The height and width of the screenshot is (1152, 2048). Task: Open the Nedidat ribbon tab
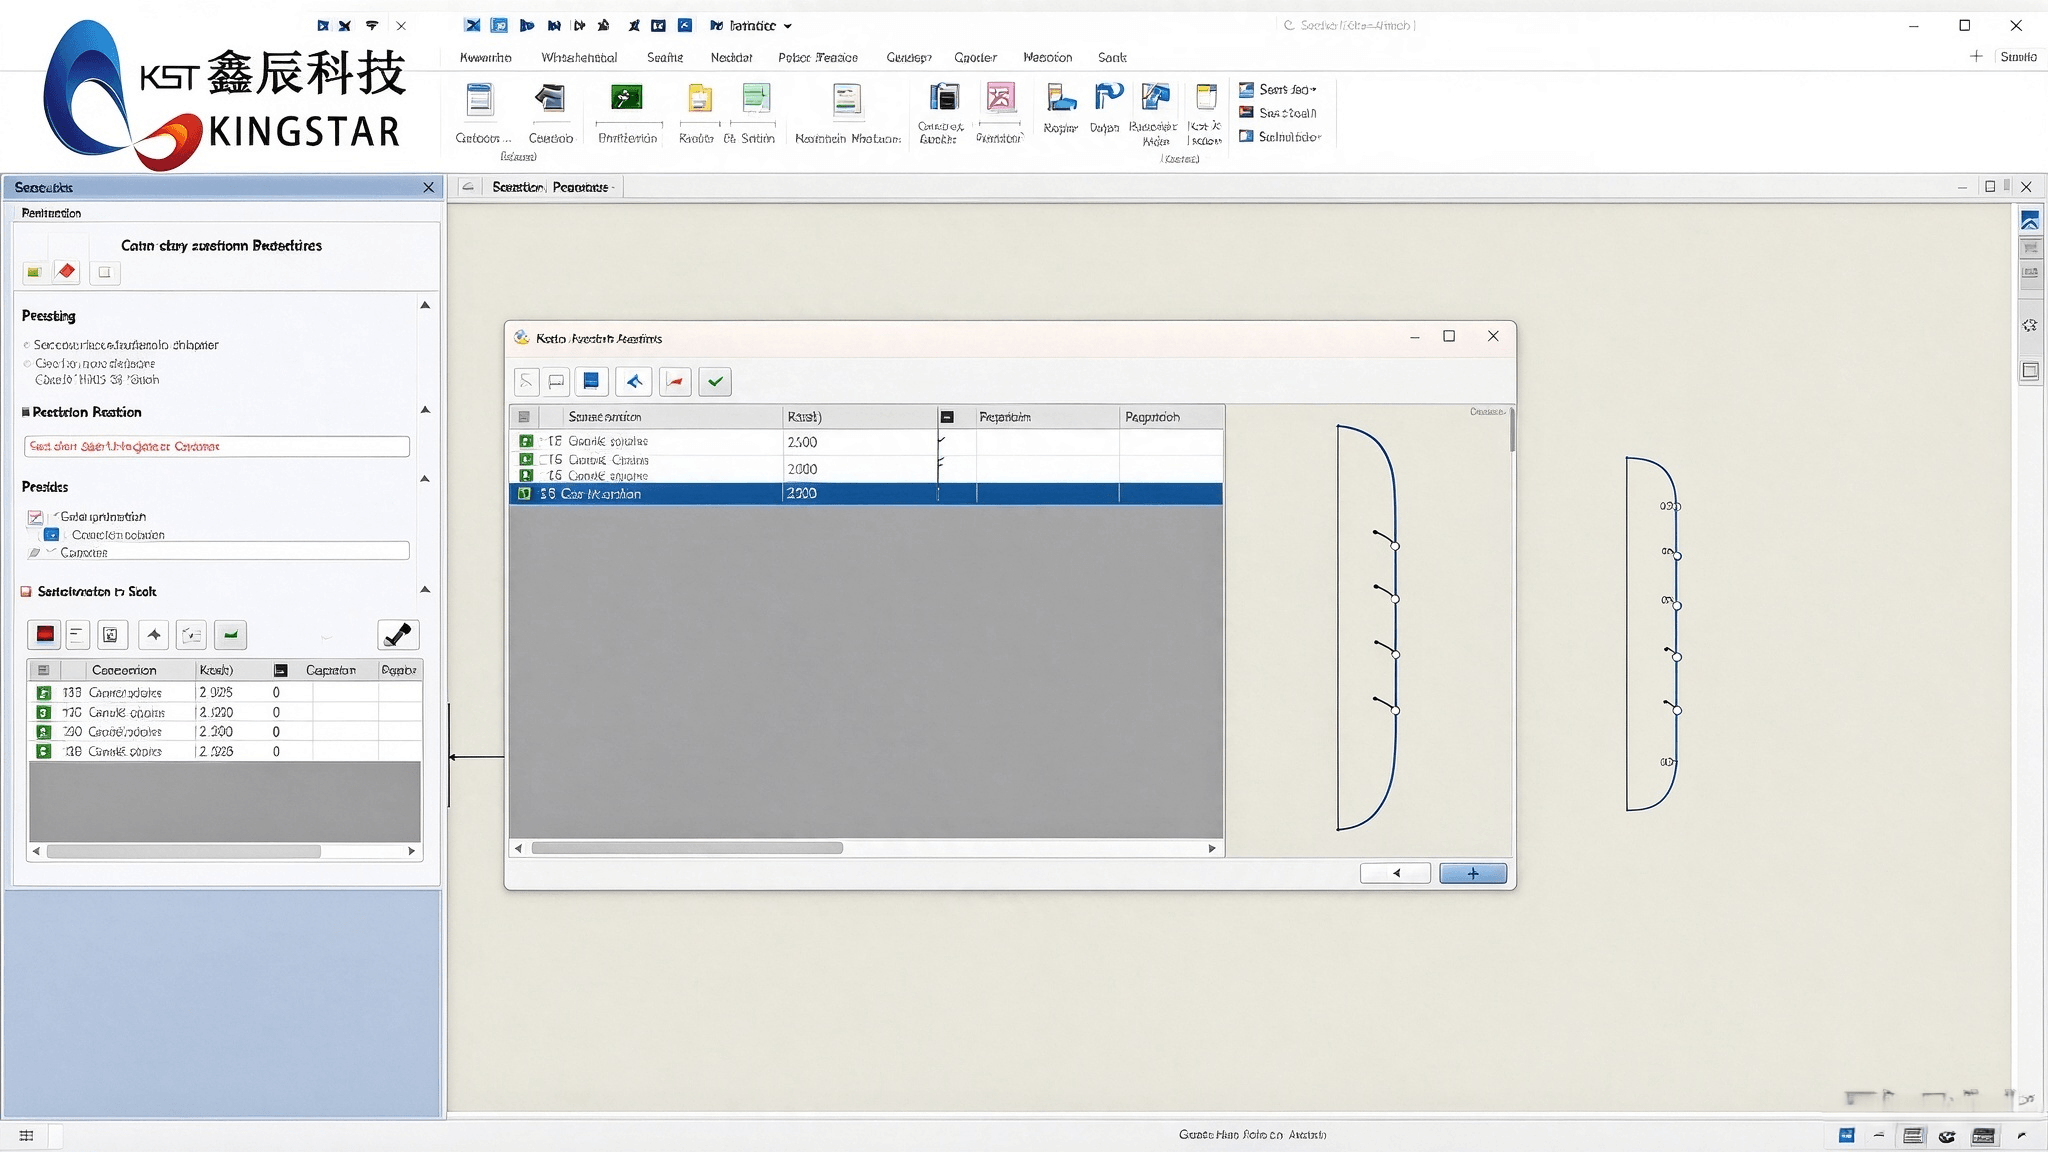pyautogui.click(x=731, y=57)
